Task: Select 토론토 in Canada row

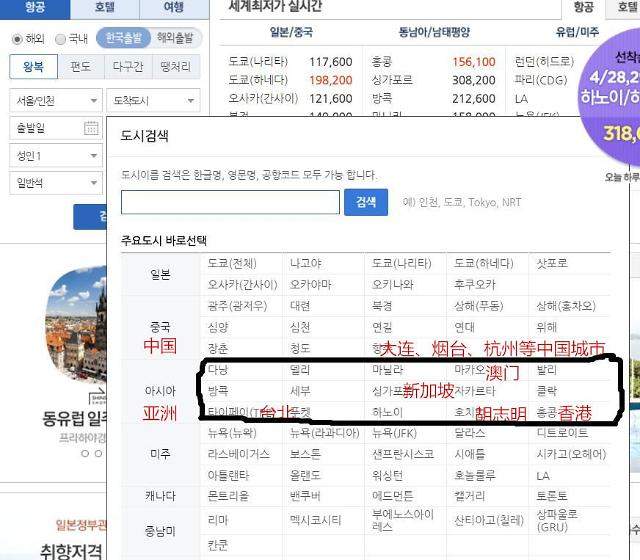Action: pos(552,496)
